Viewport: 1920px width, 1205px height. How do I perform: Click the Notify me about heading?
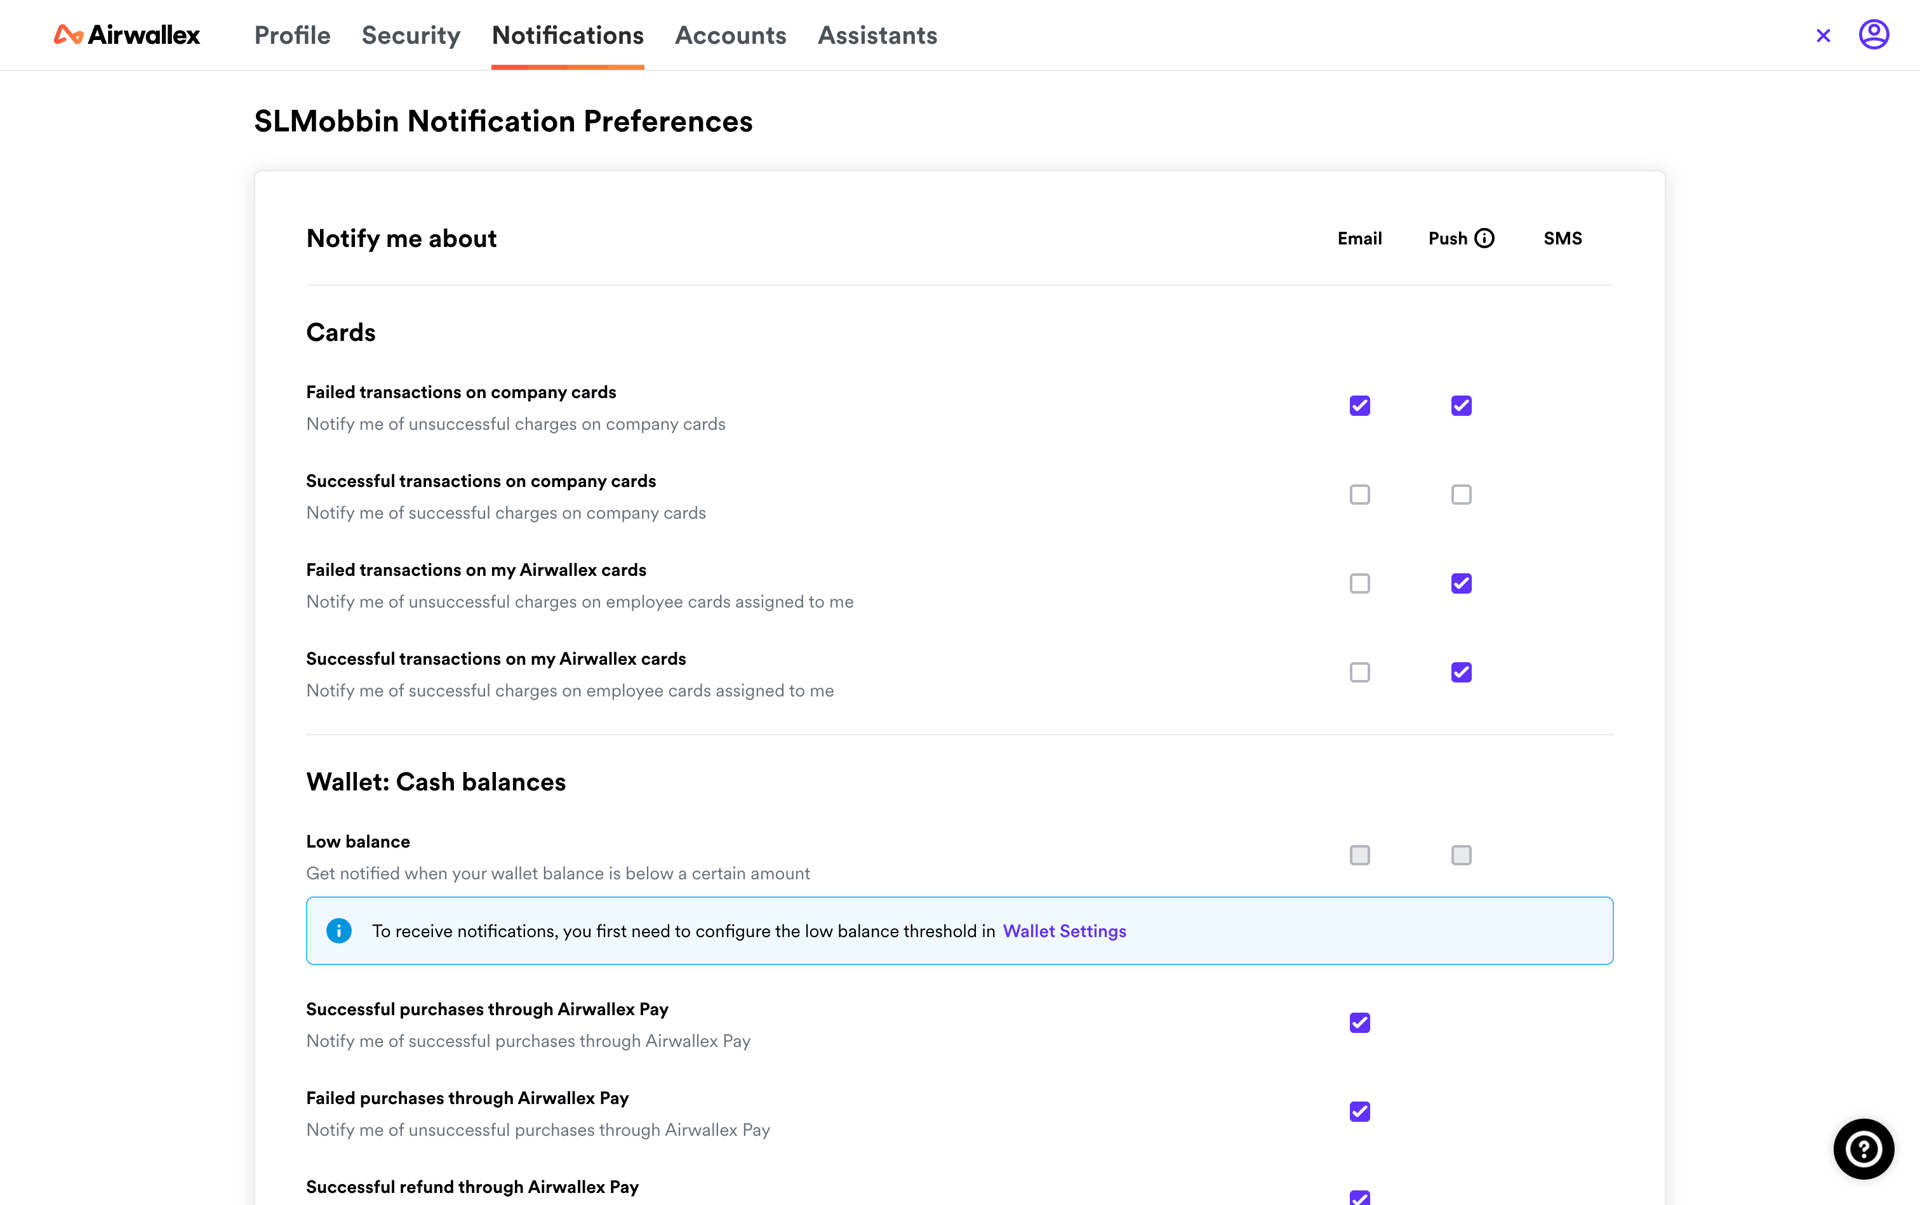(x=401, y=238)
